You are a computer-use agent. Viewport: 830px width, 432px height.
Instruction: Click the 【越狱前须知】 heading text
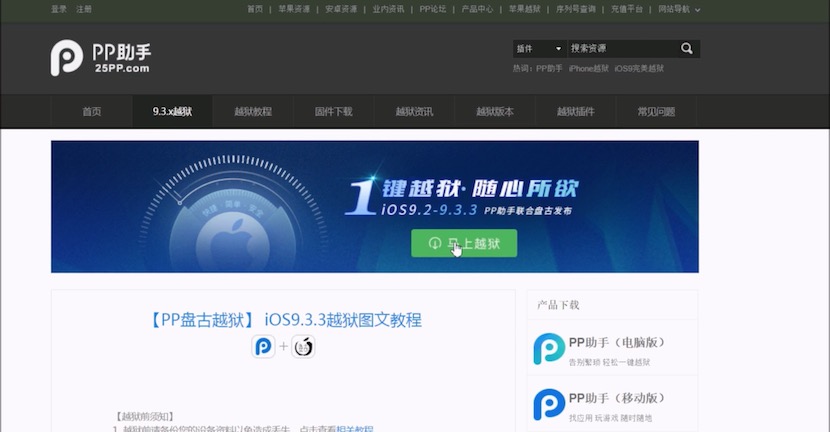[x=145, y=417]
